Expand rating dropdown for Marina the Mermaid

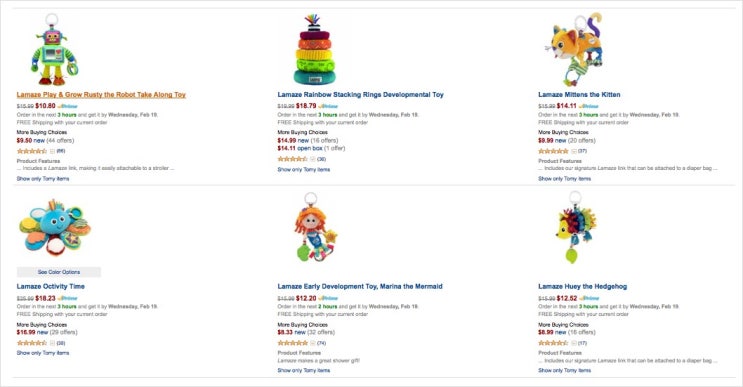(x=313, y=343)
